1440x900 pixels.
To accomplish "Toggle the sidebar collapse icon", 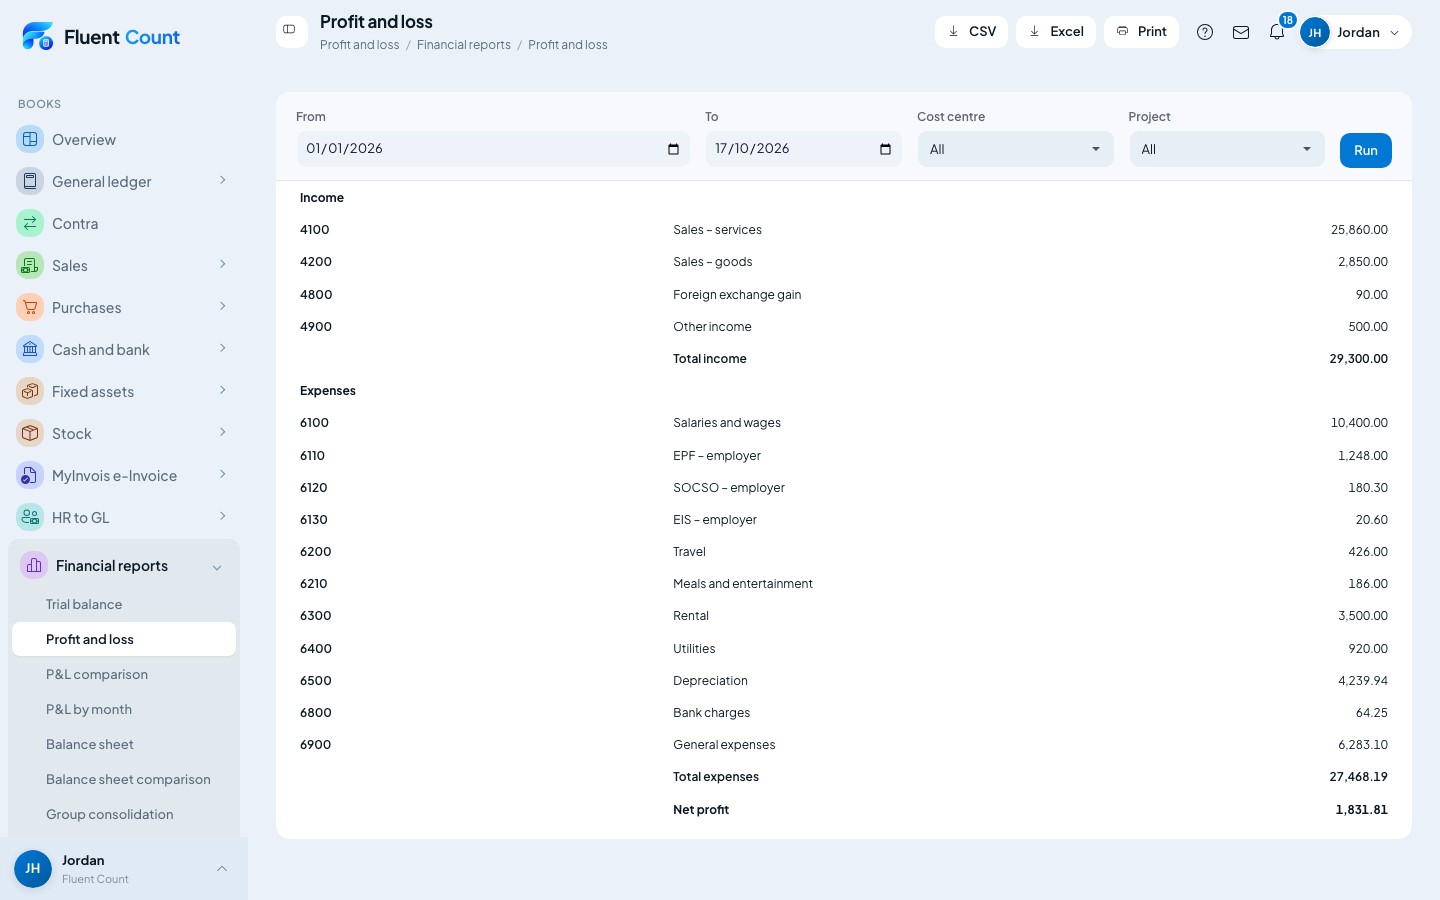I will [290, 30].
